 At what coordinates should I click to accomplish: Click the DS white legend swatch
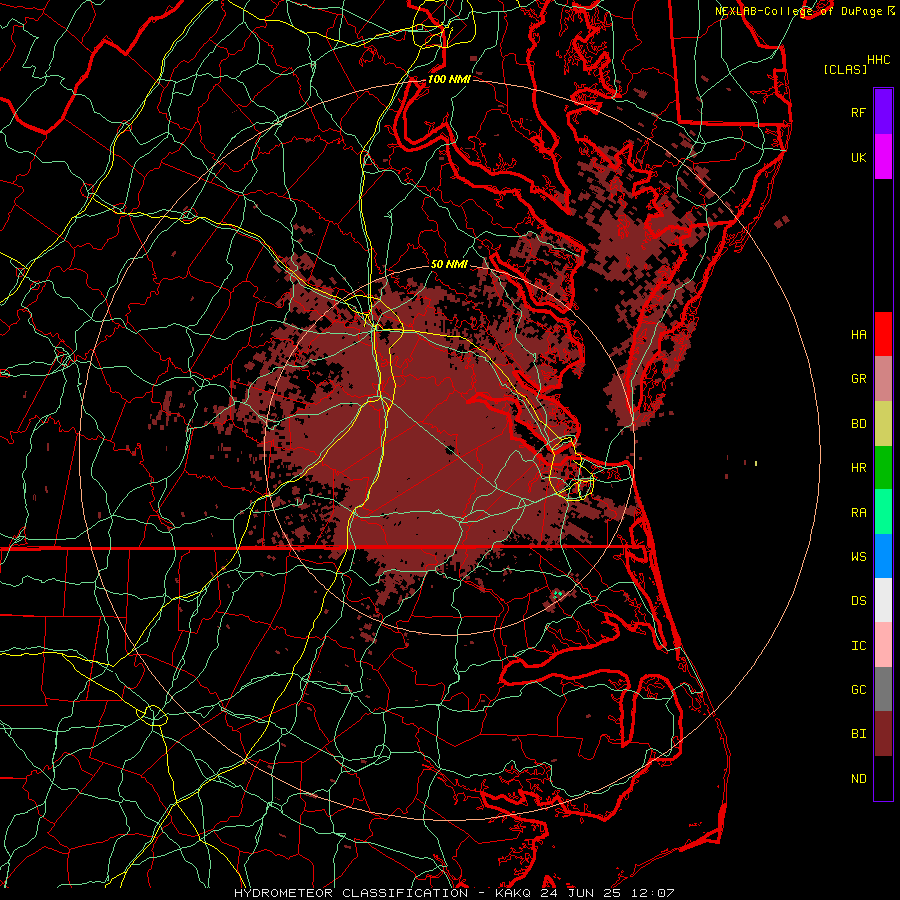(883, 600)
